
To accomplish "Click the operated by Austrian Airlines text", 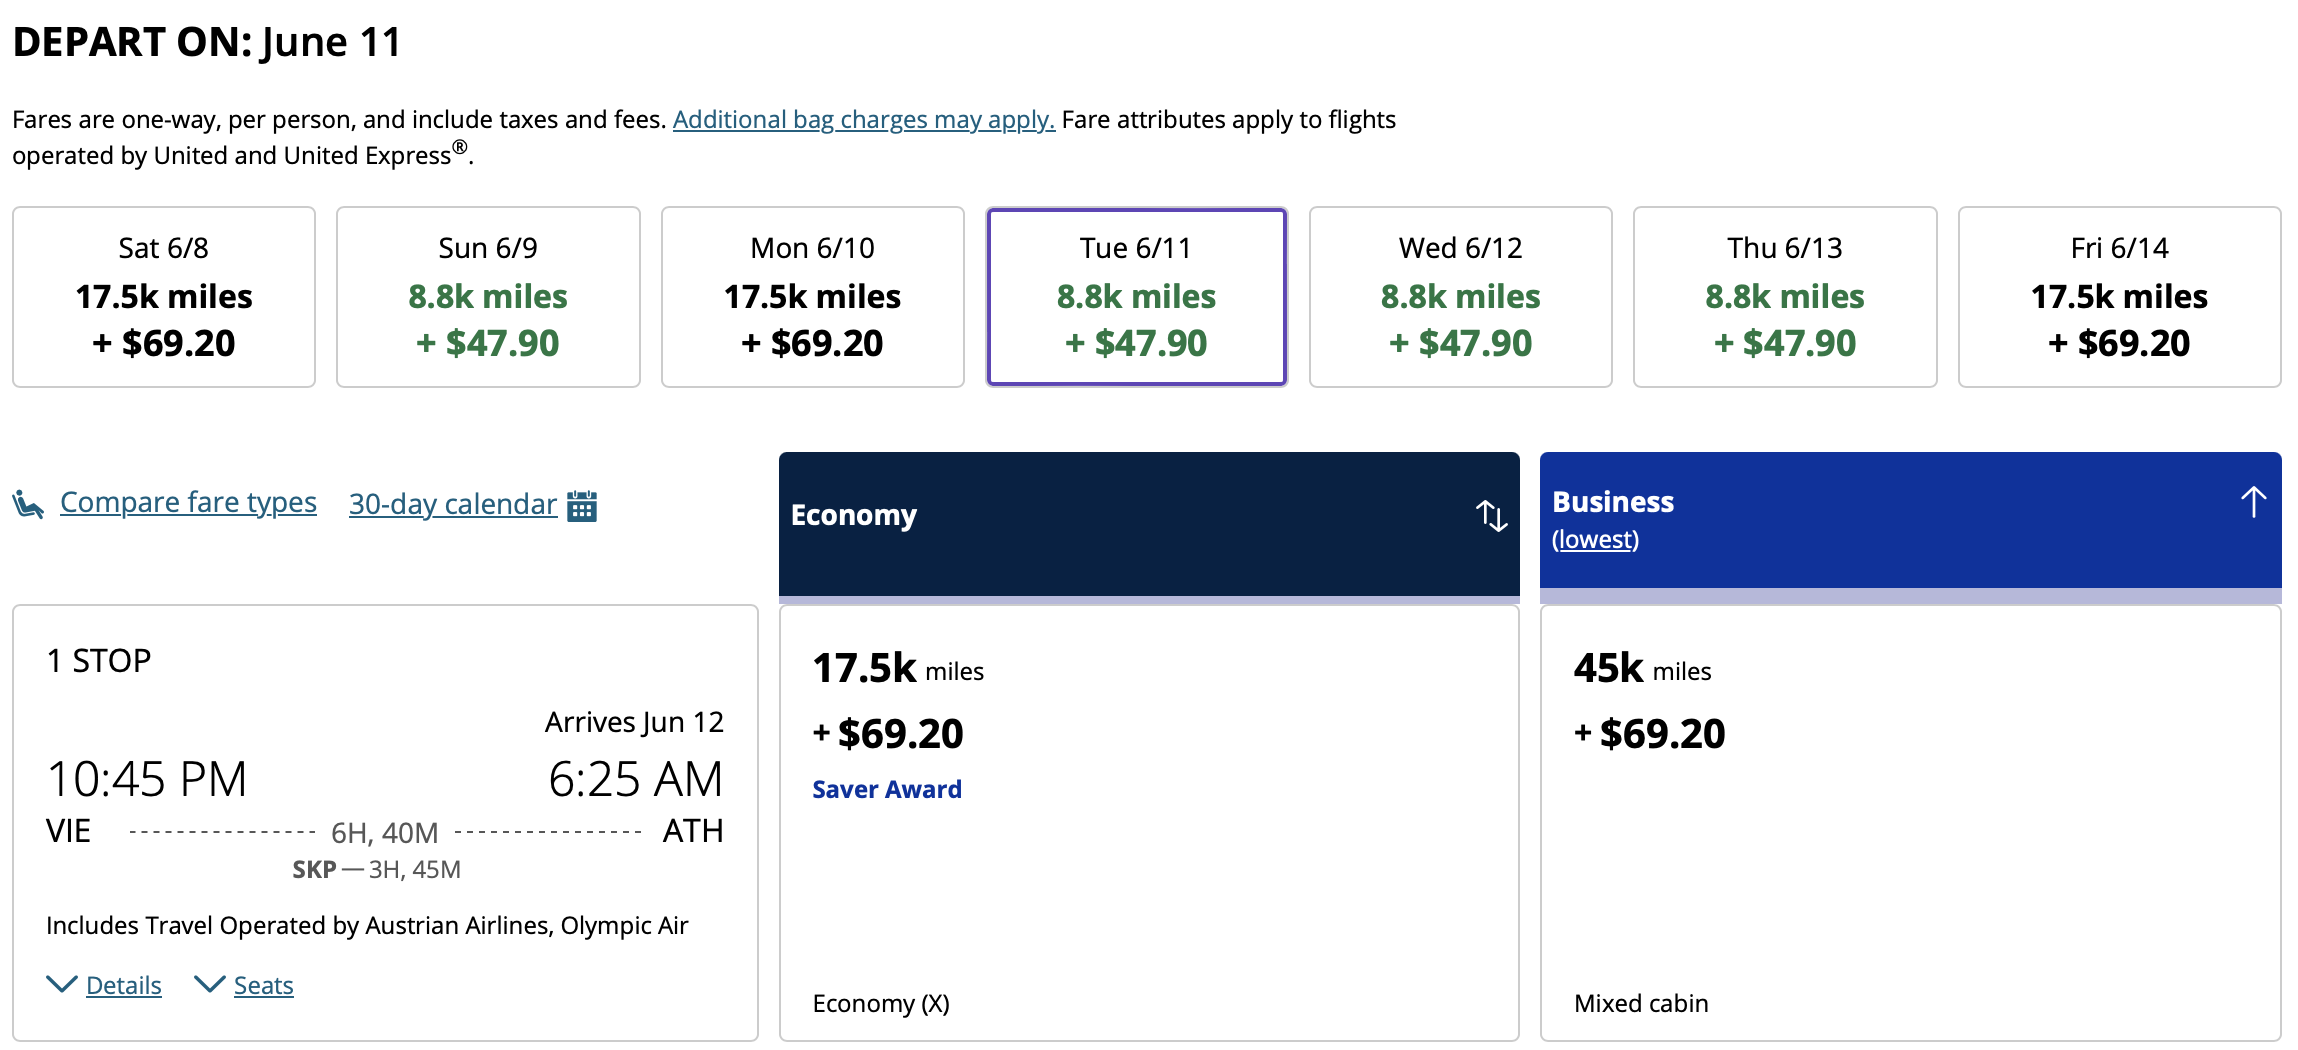I will click(367, 926).
